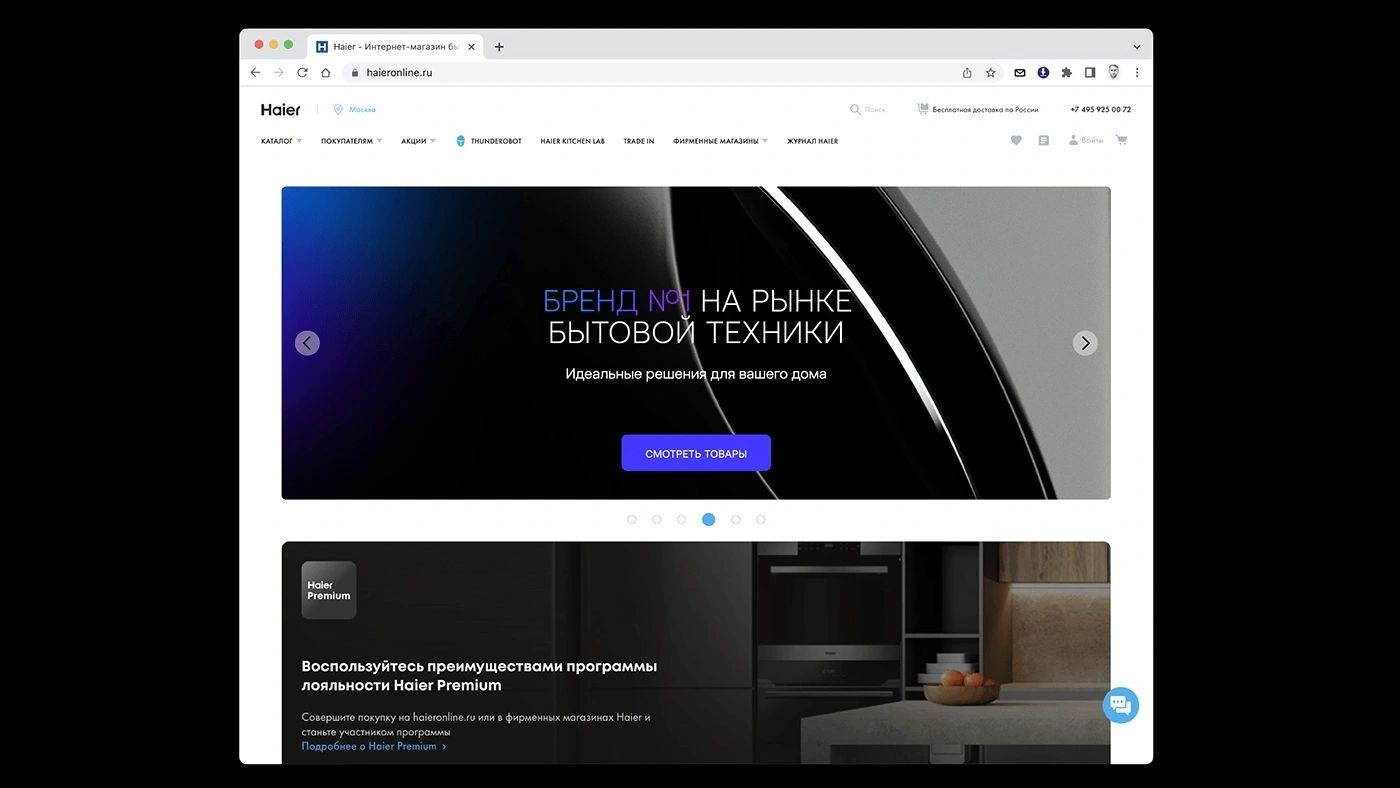View site information via the lock icon

354,72
